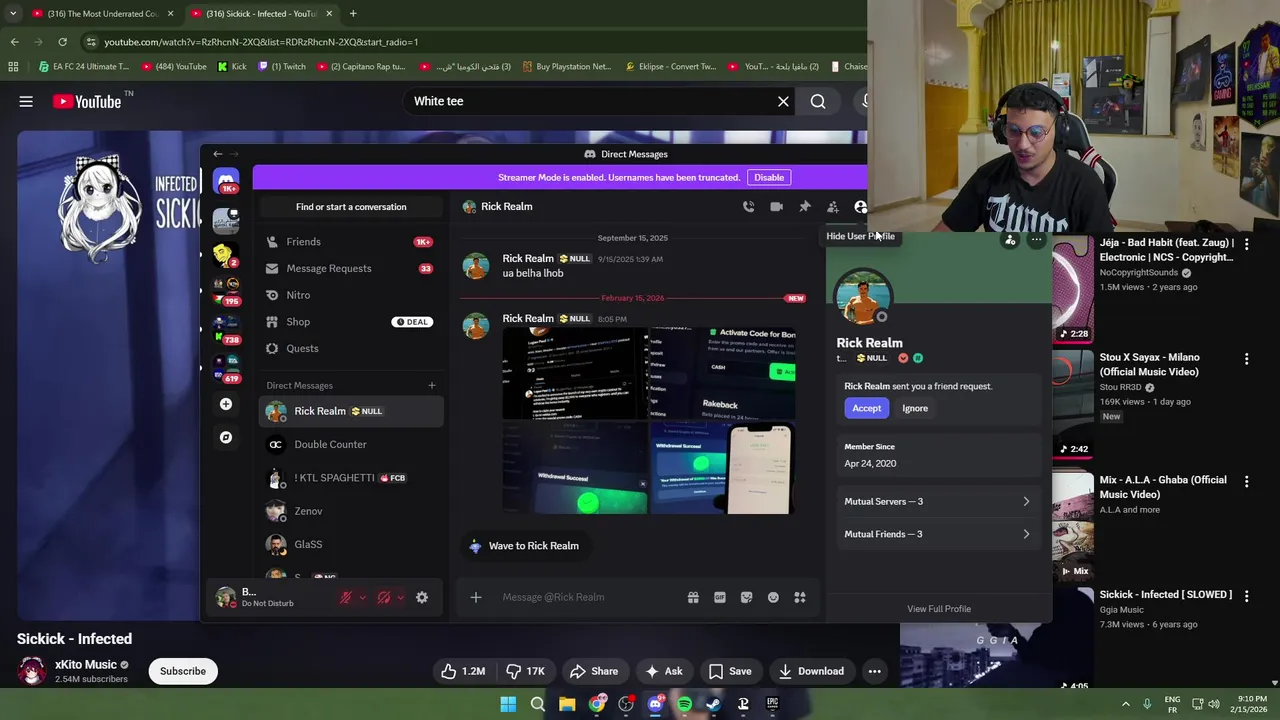This screenshot has width=1280, height=720.
Task: Toggle Discord microphone mute
Action: tap(346, 597)
